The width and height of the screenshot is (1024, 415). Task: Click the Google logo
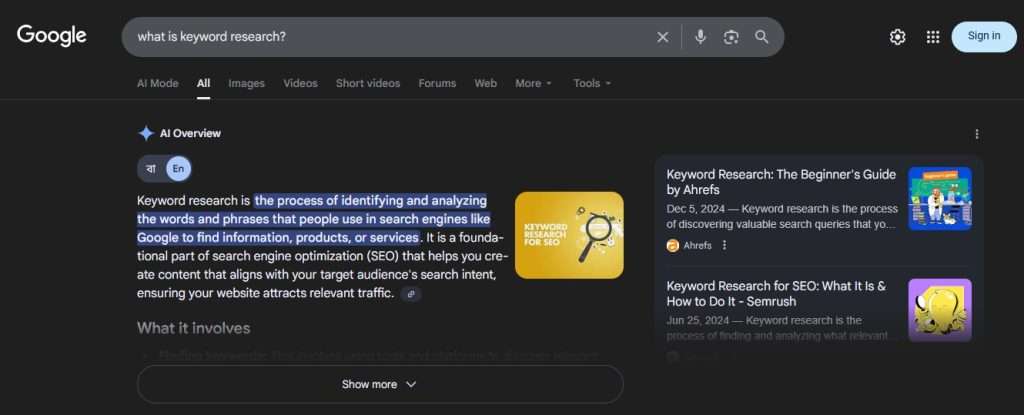[52, 36]
